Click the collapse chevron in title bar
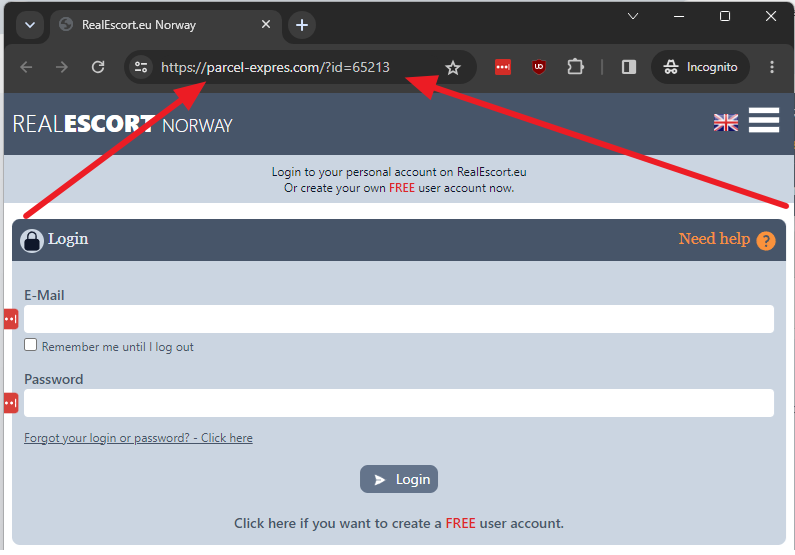 (633, 16)
